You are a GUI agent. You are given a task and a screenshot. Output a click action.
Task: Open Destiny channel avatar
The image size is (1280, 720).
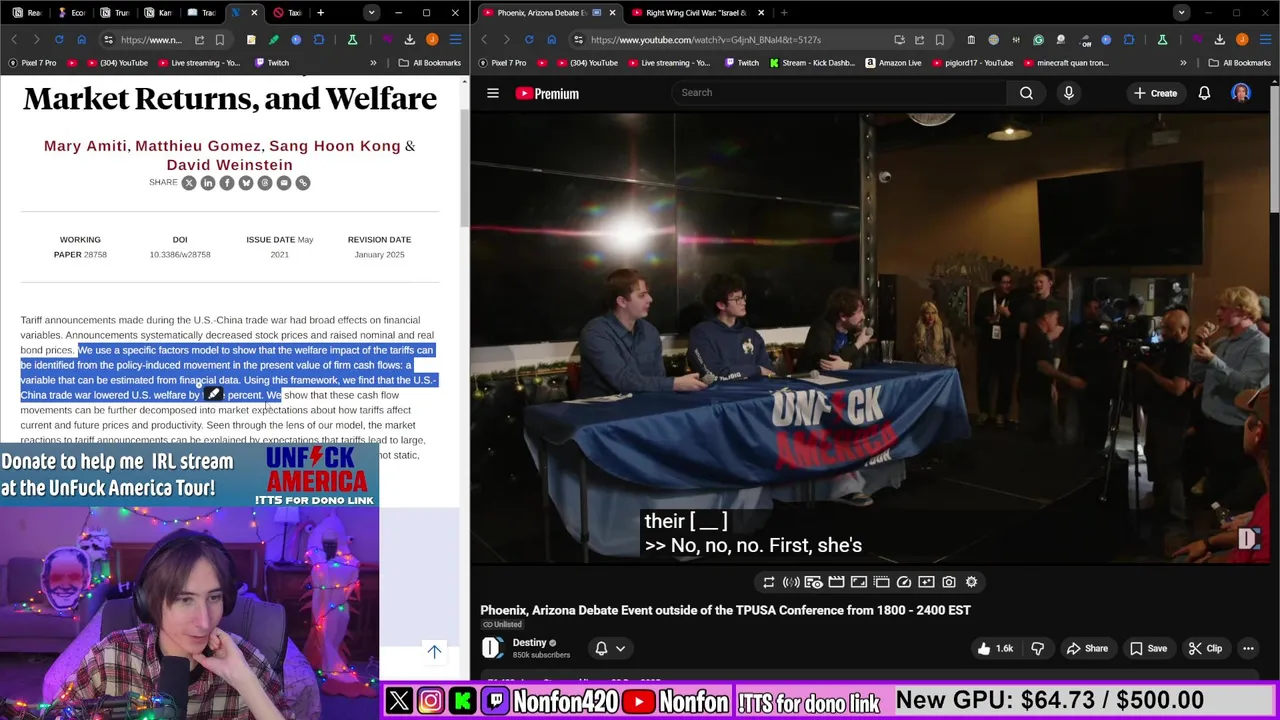(491, 648)
